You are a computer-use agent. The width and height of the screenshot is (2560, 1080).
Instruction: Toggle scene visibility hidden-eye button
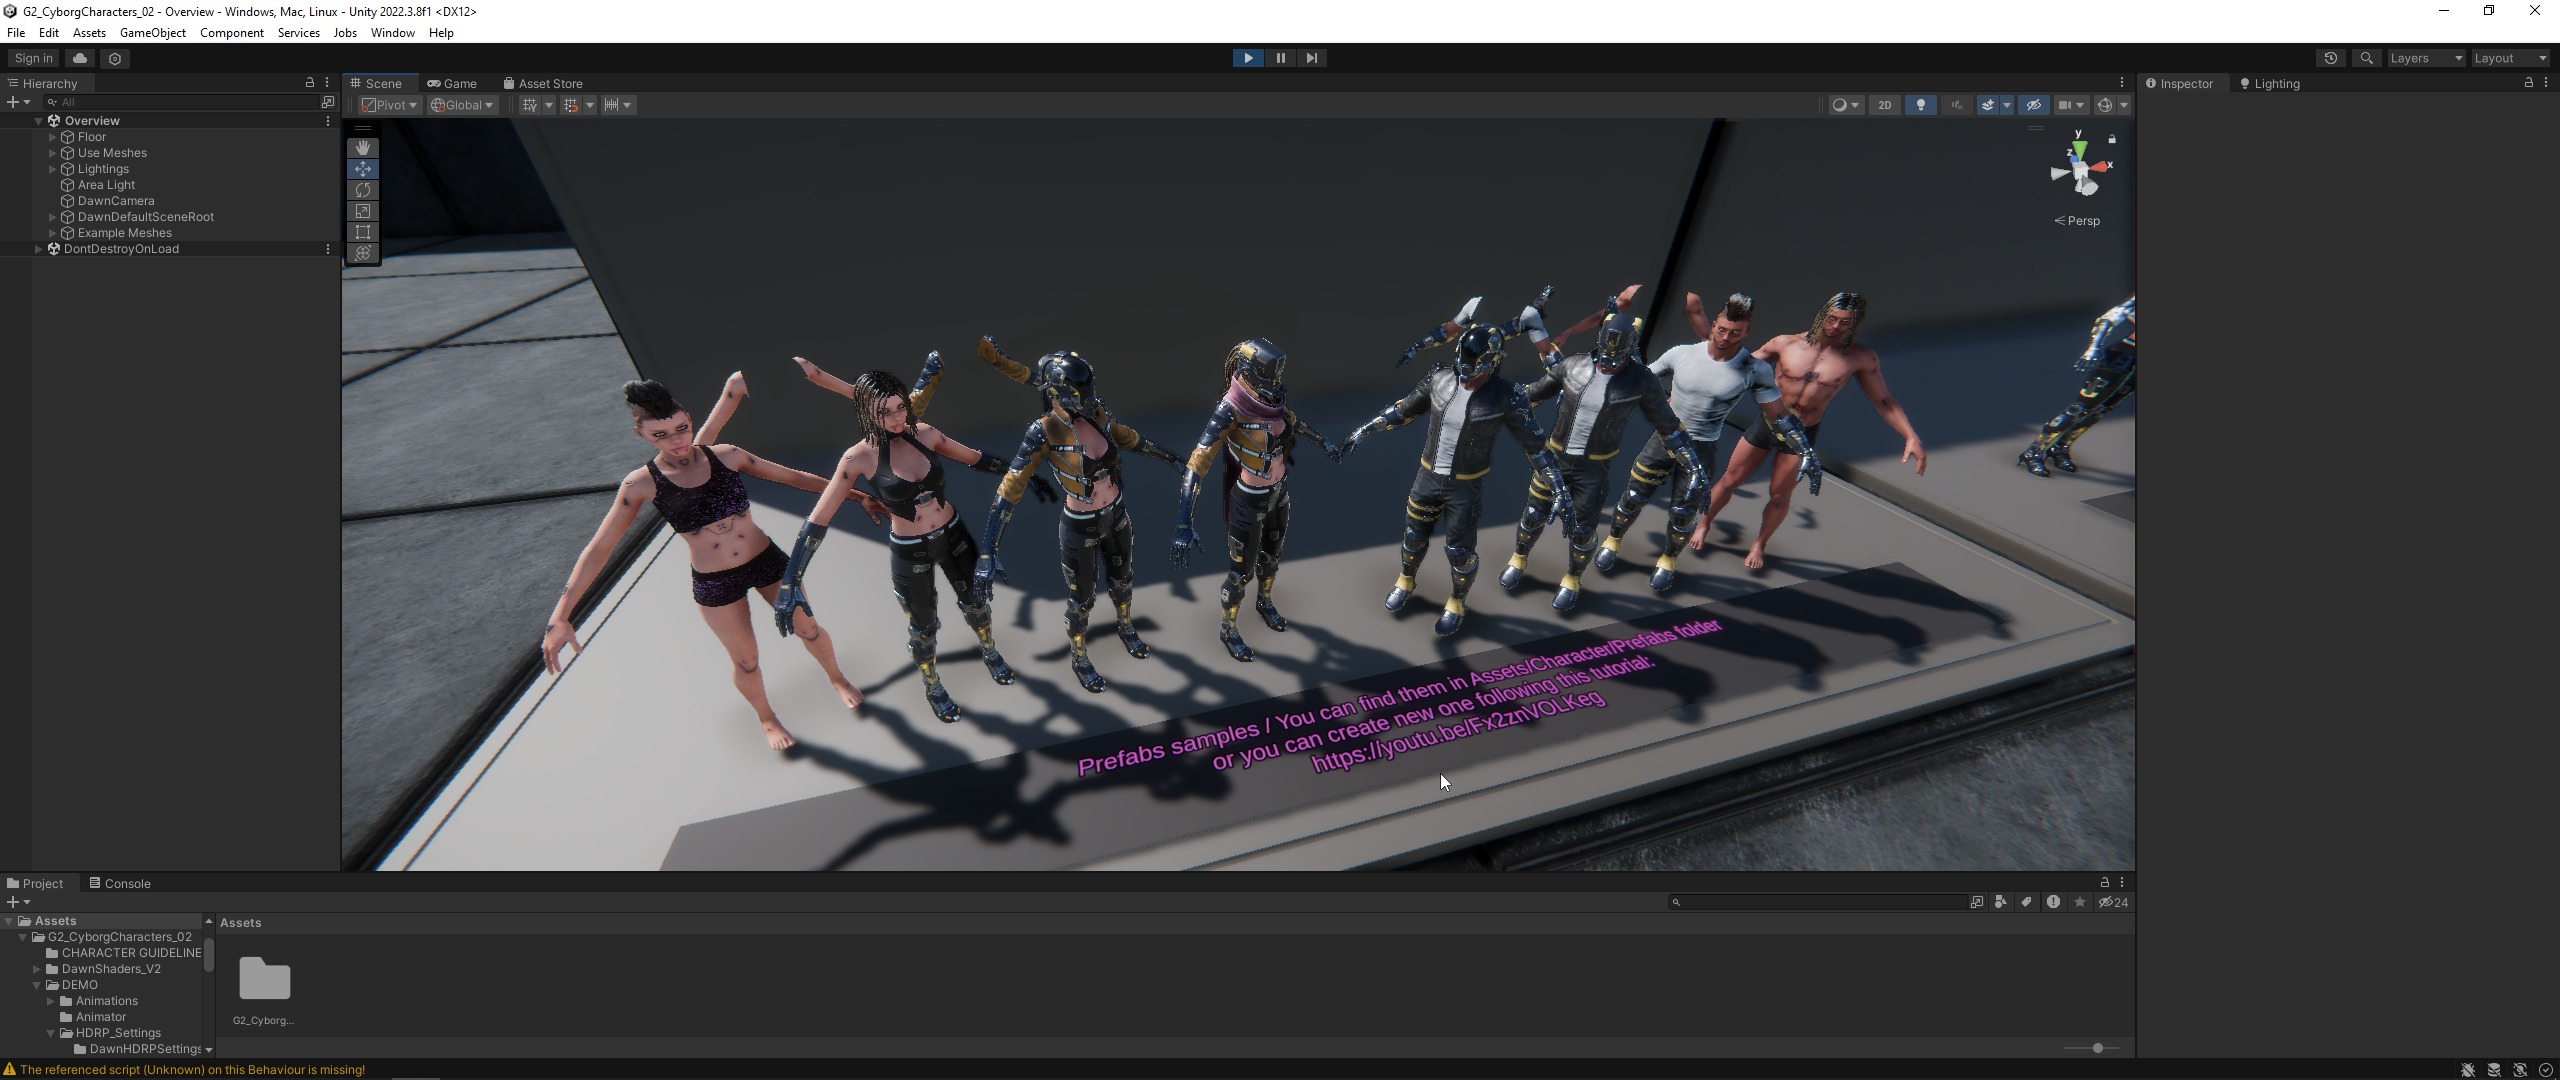(x=2033, y=105)
